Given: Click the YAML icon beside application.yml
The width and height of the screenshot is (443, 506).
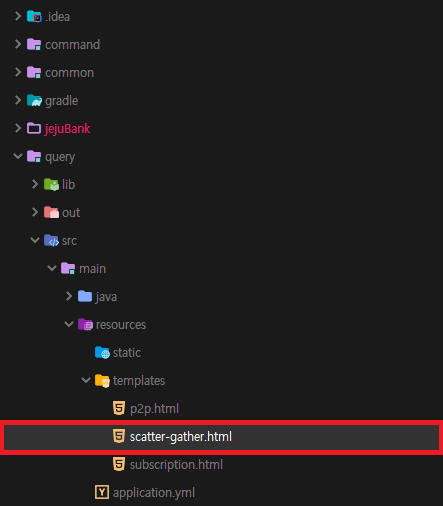Looking at the screenshot, I should 102,492.
